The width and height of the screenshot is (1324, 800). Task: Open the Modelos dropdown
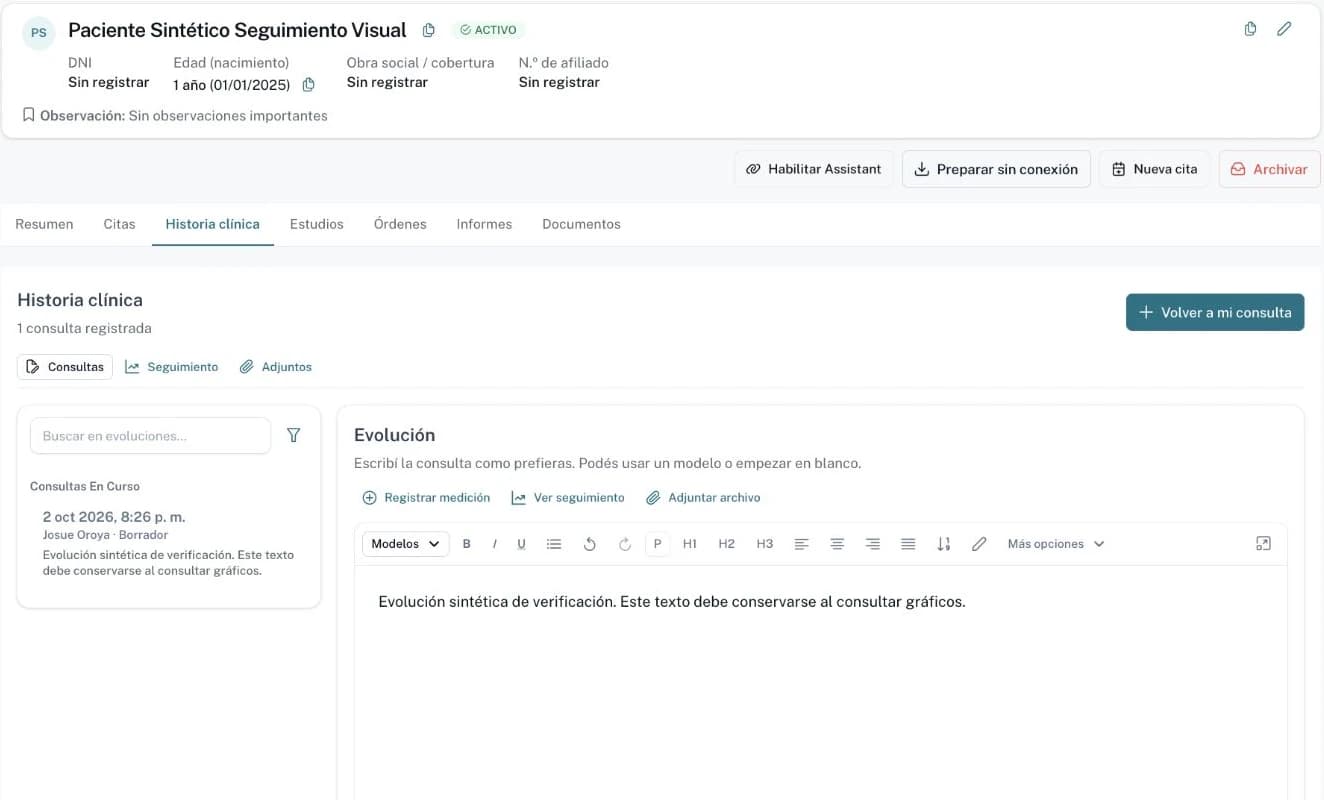click(x=405, y=544)
